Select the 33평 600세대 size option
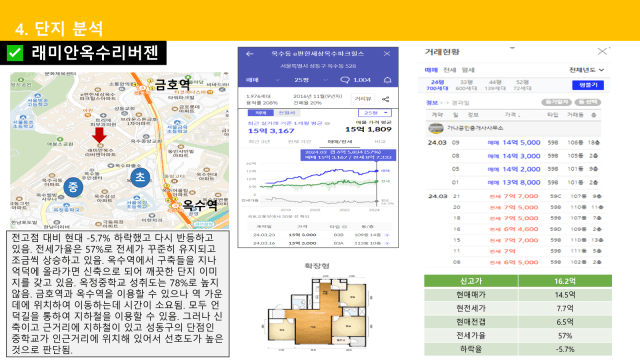Screen dimensions: 640x360 coord(466,85)
